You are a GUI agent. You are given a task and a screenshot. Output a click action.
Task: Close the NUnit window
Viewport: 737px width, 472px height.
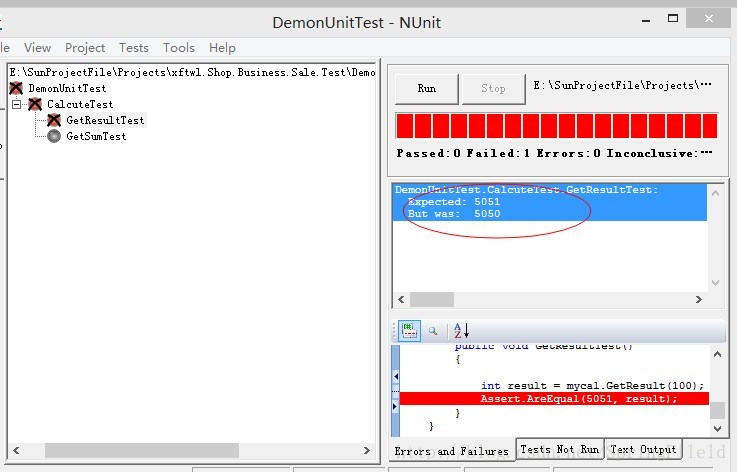[709, 19]
